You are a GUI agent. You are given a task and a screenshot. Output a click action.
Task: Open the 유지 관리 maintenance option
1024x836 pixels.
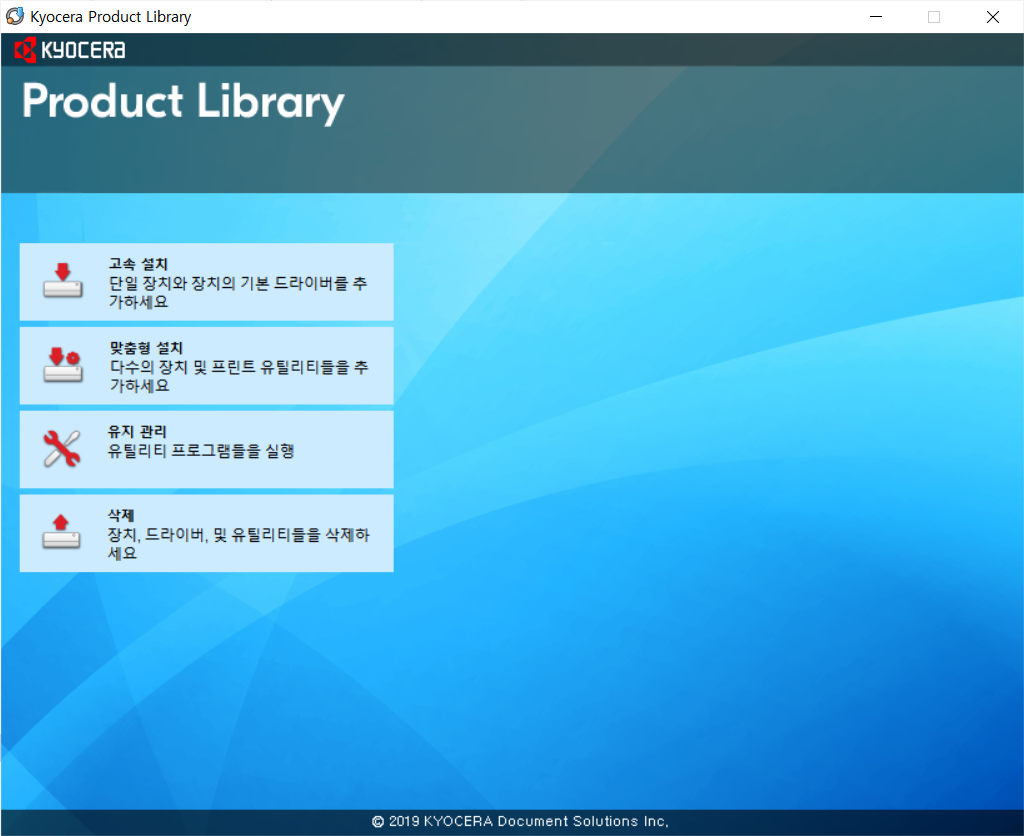(x=206, y=449)
